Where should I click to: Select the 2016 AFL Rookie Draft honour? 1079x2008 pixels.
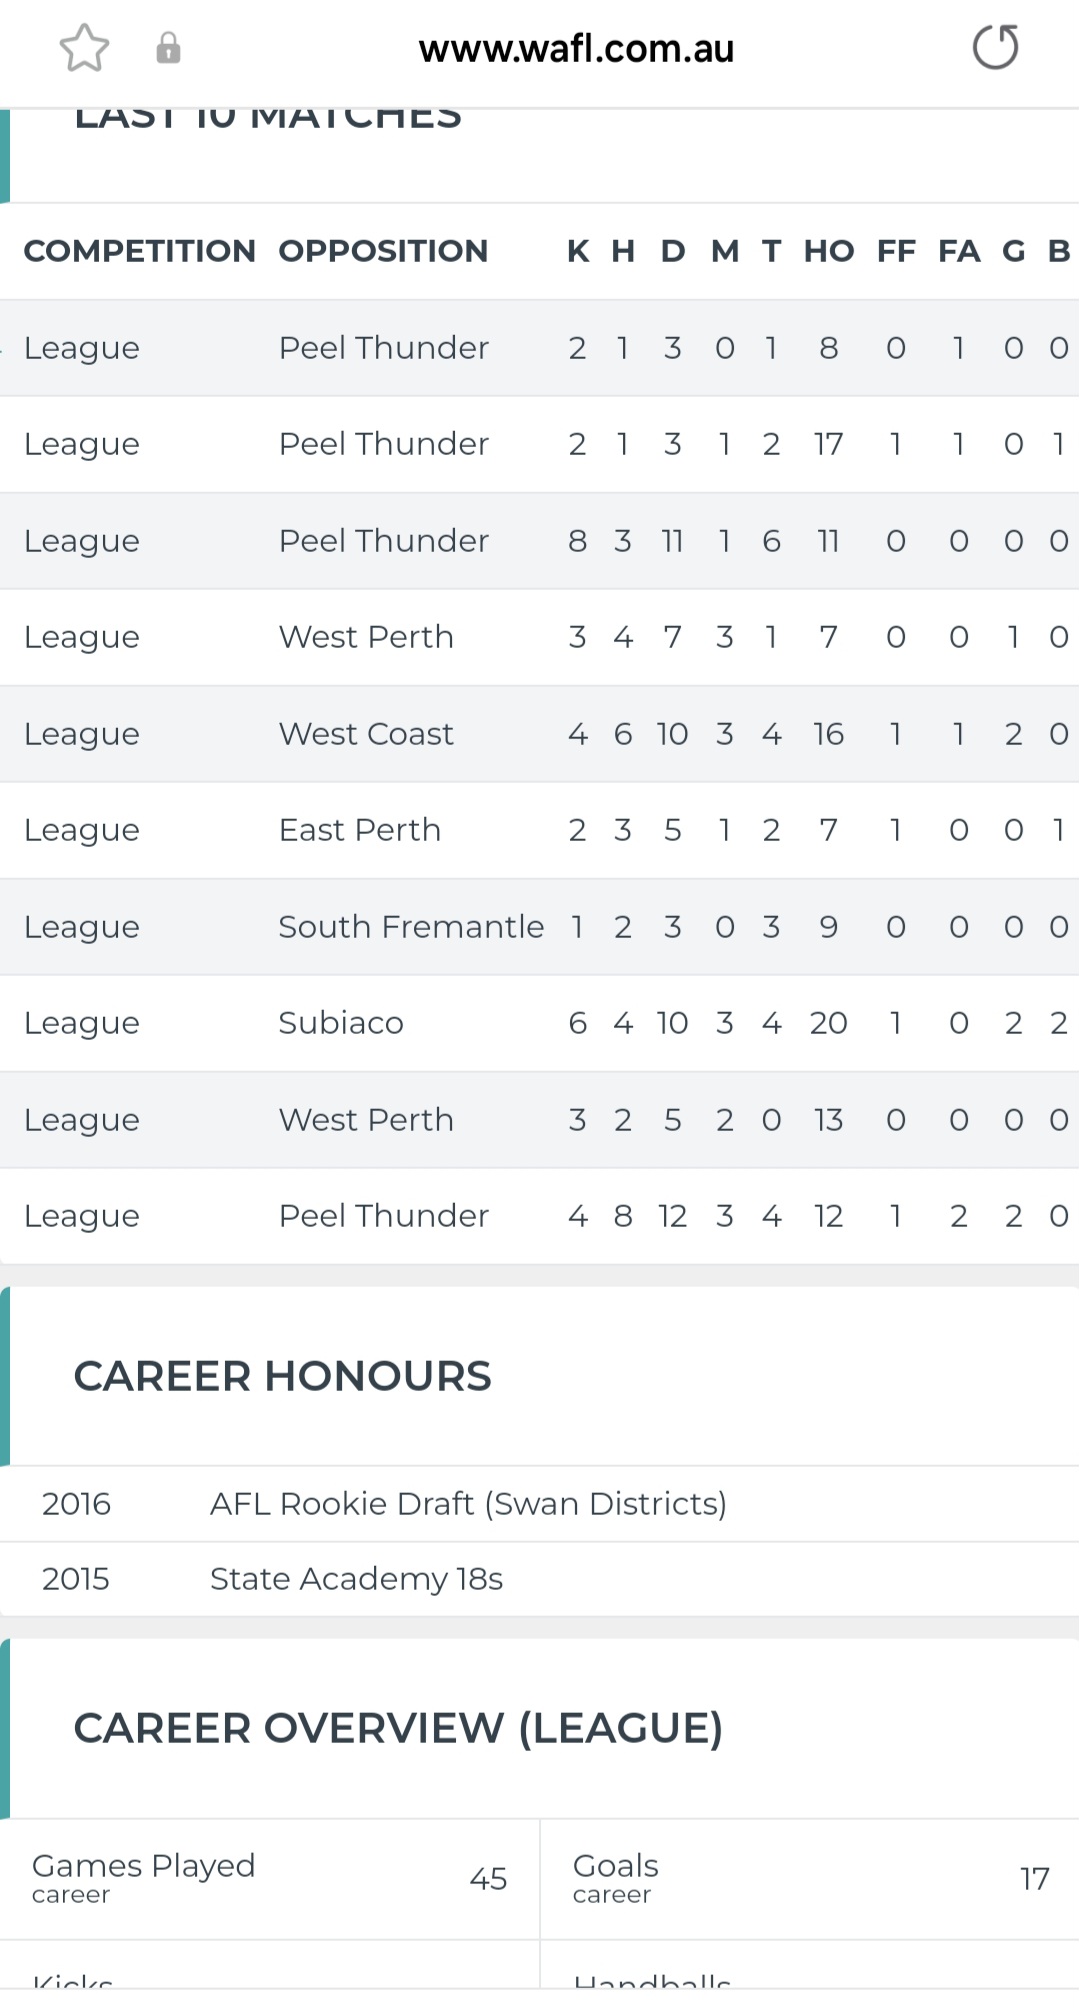coord(539,1504)
